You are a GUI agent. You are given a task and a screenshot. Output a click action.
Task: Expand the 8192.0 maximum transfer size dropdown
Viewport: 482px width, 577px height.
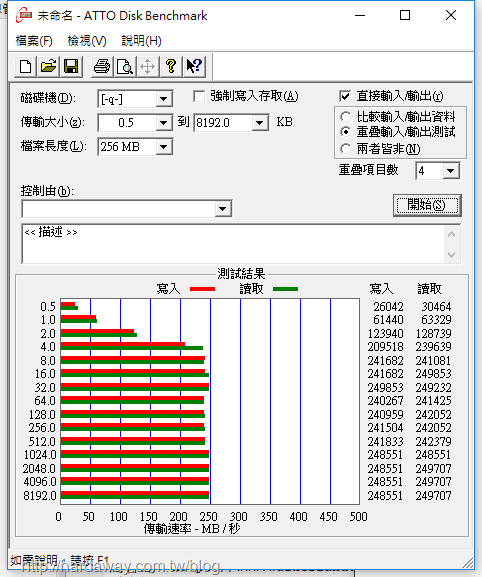[x=260, y=123]
